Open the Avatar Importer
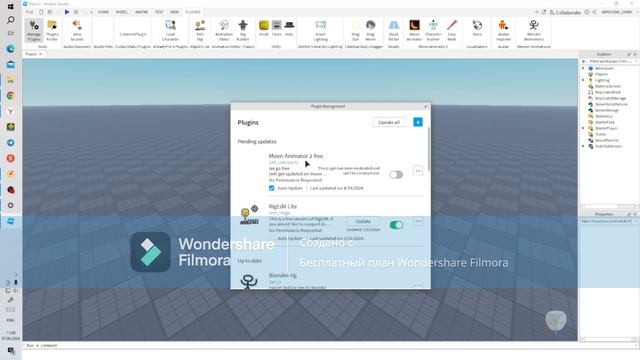Viewport: 640px width, 360px height. pyautogui.click(x=503, y=31)
